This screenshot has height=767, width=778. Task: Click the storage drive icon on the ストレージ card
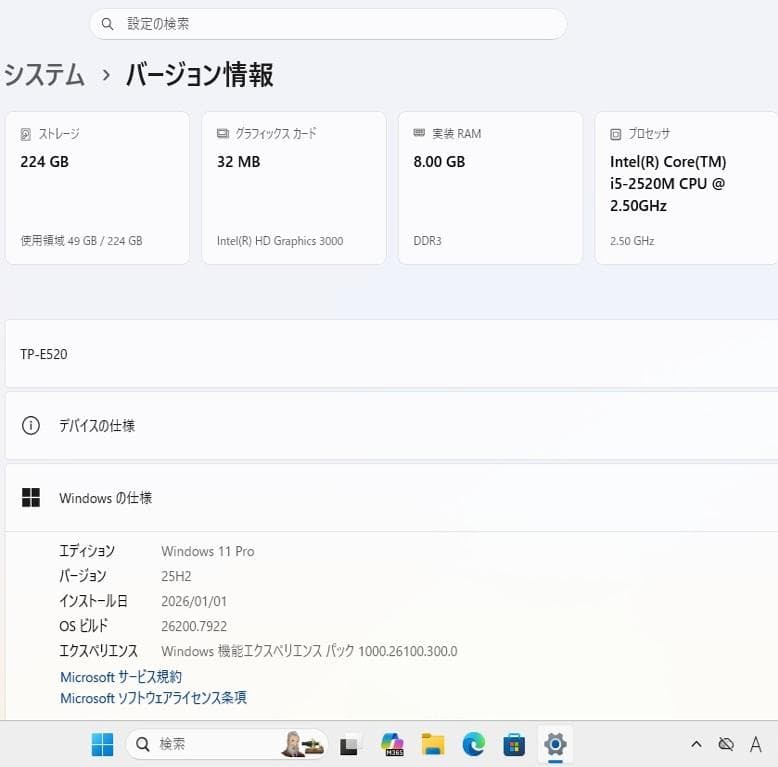[x=25, y=134]
